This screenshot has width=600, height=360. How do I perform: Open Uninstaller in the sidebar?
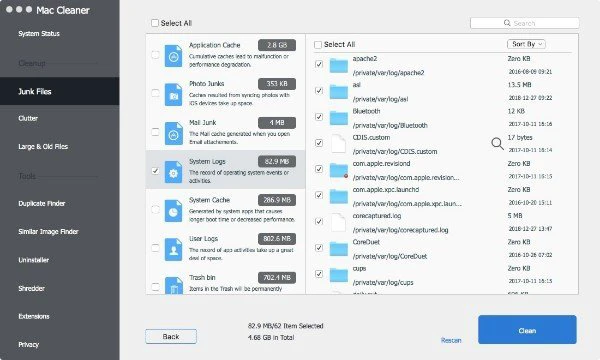34,260
